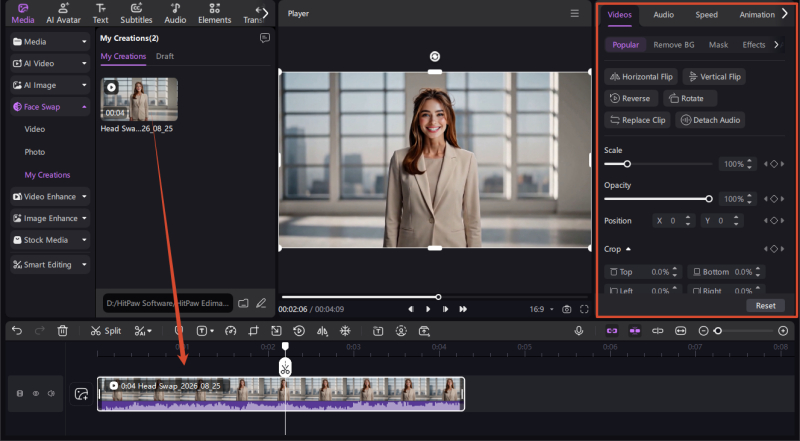Click the Vertical Flip button
This screenshot has width=800, height=441.
click(714, 77)
